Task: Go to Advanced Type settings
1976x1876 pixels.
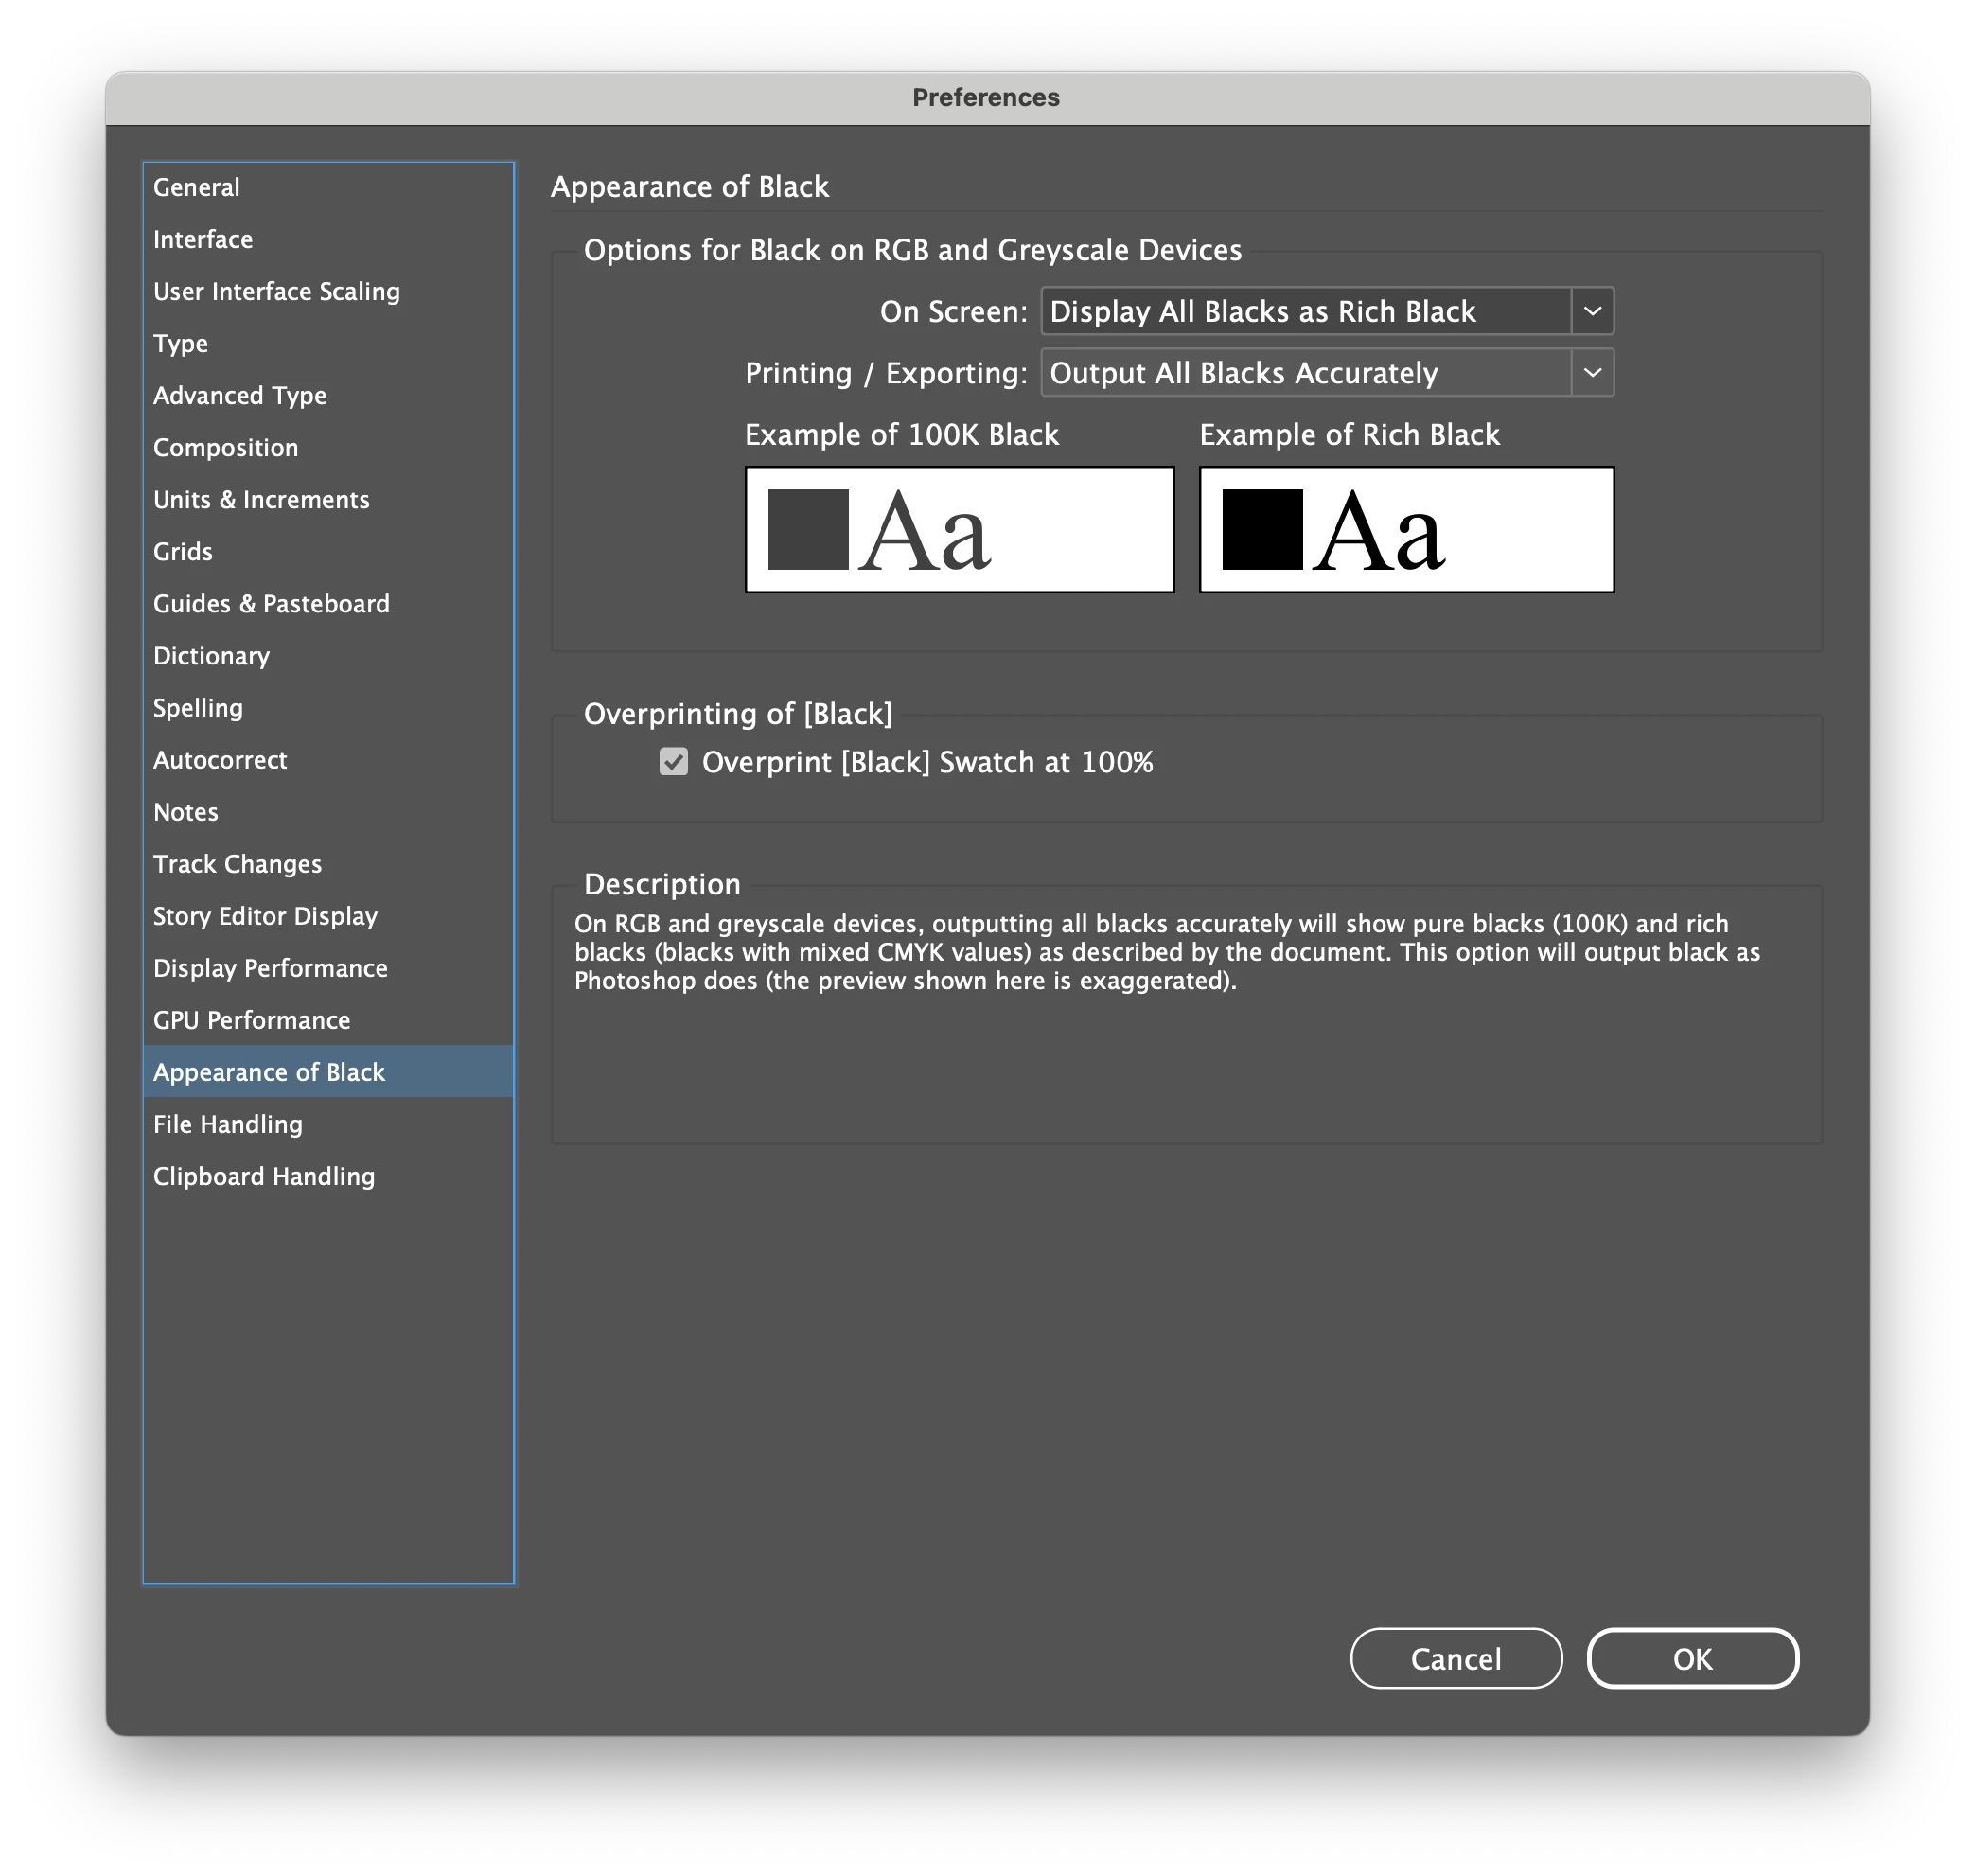Action: point(240,395)
